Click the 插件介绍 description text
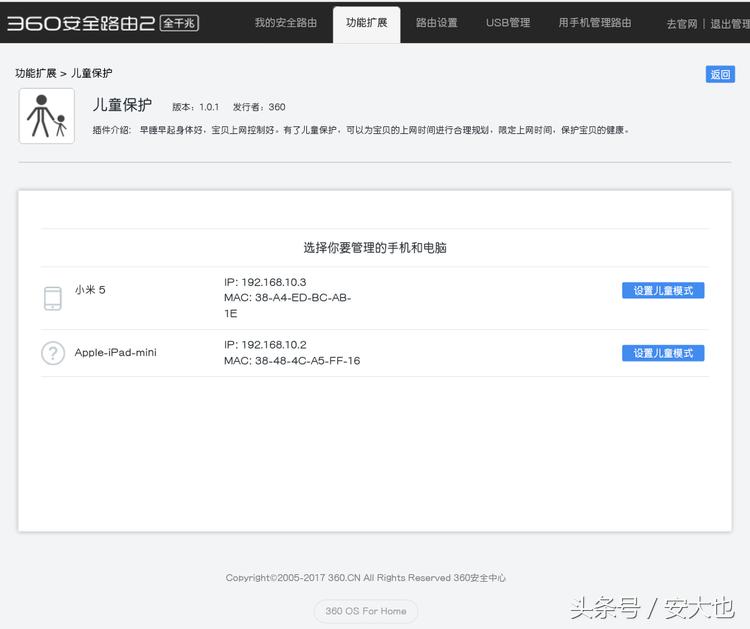This screenshot has height=629, width=750. (x=361, y=130)
